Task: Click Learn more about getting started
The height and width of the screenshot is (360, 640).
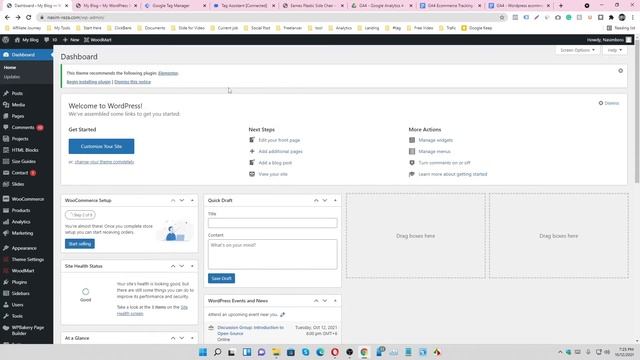Action: pyautogui.click(x=453, y=174)
